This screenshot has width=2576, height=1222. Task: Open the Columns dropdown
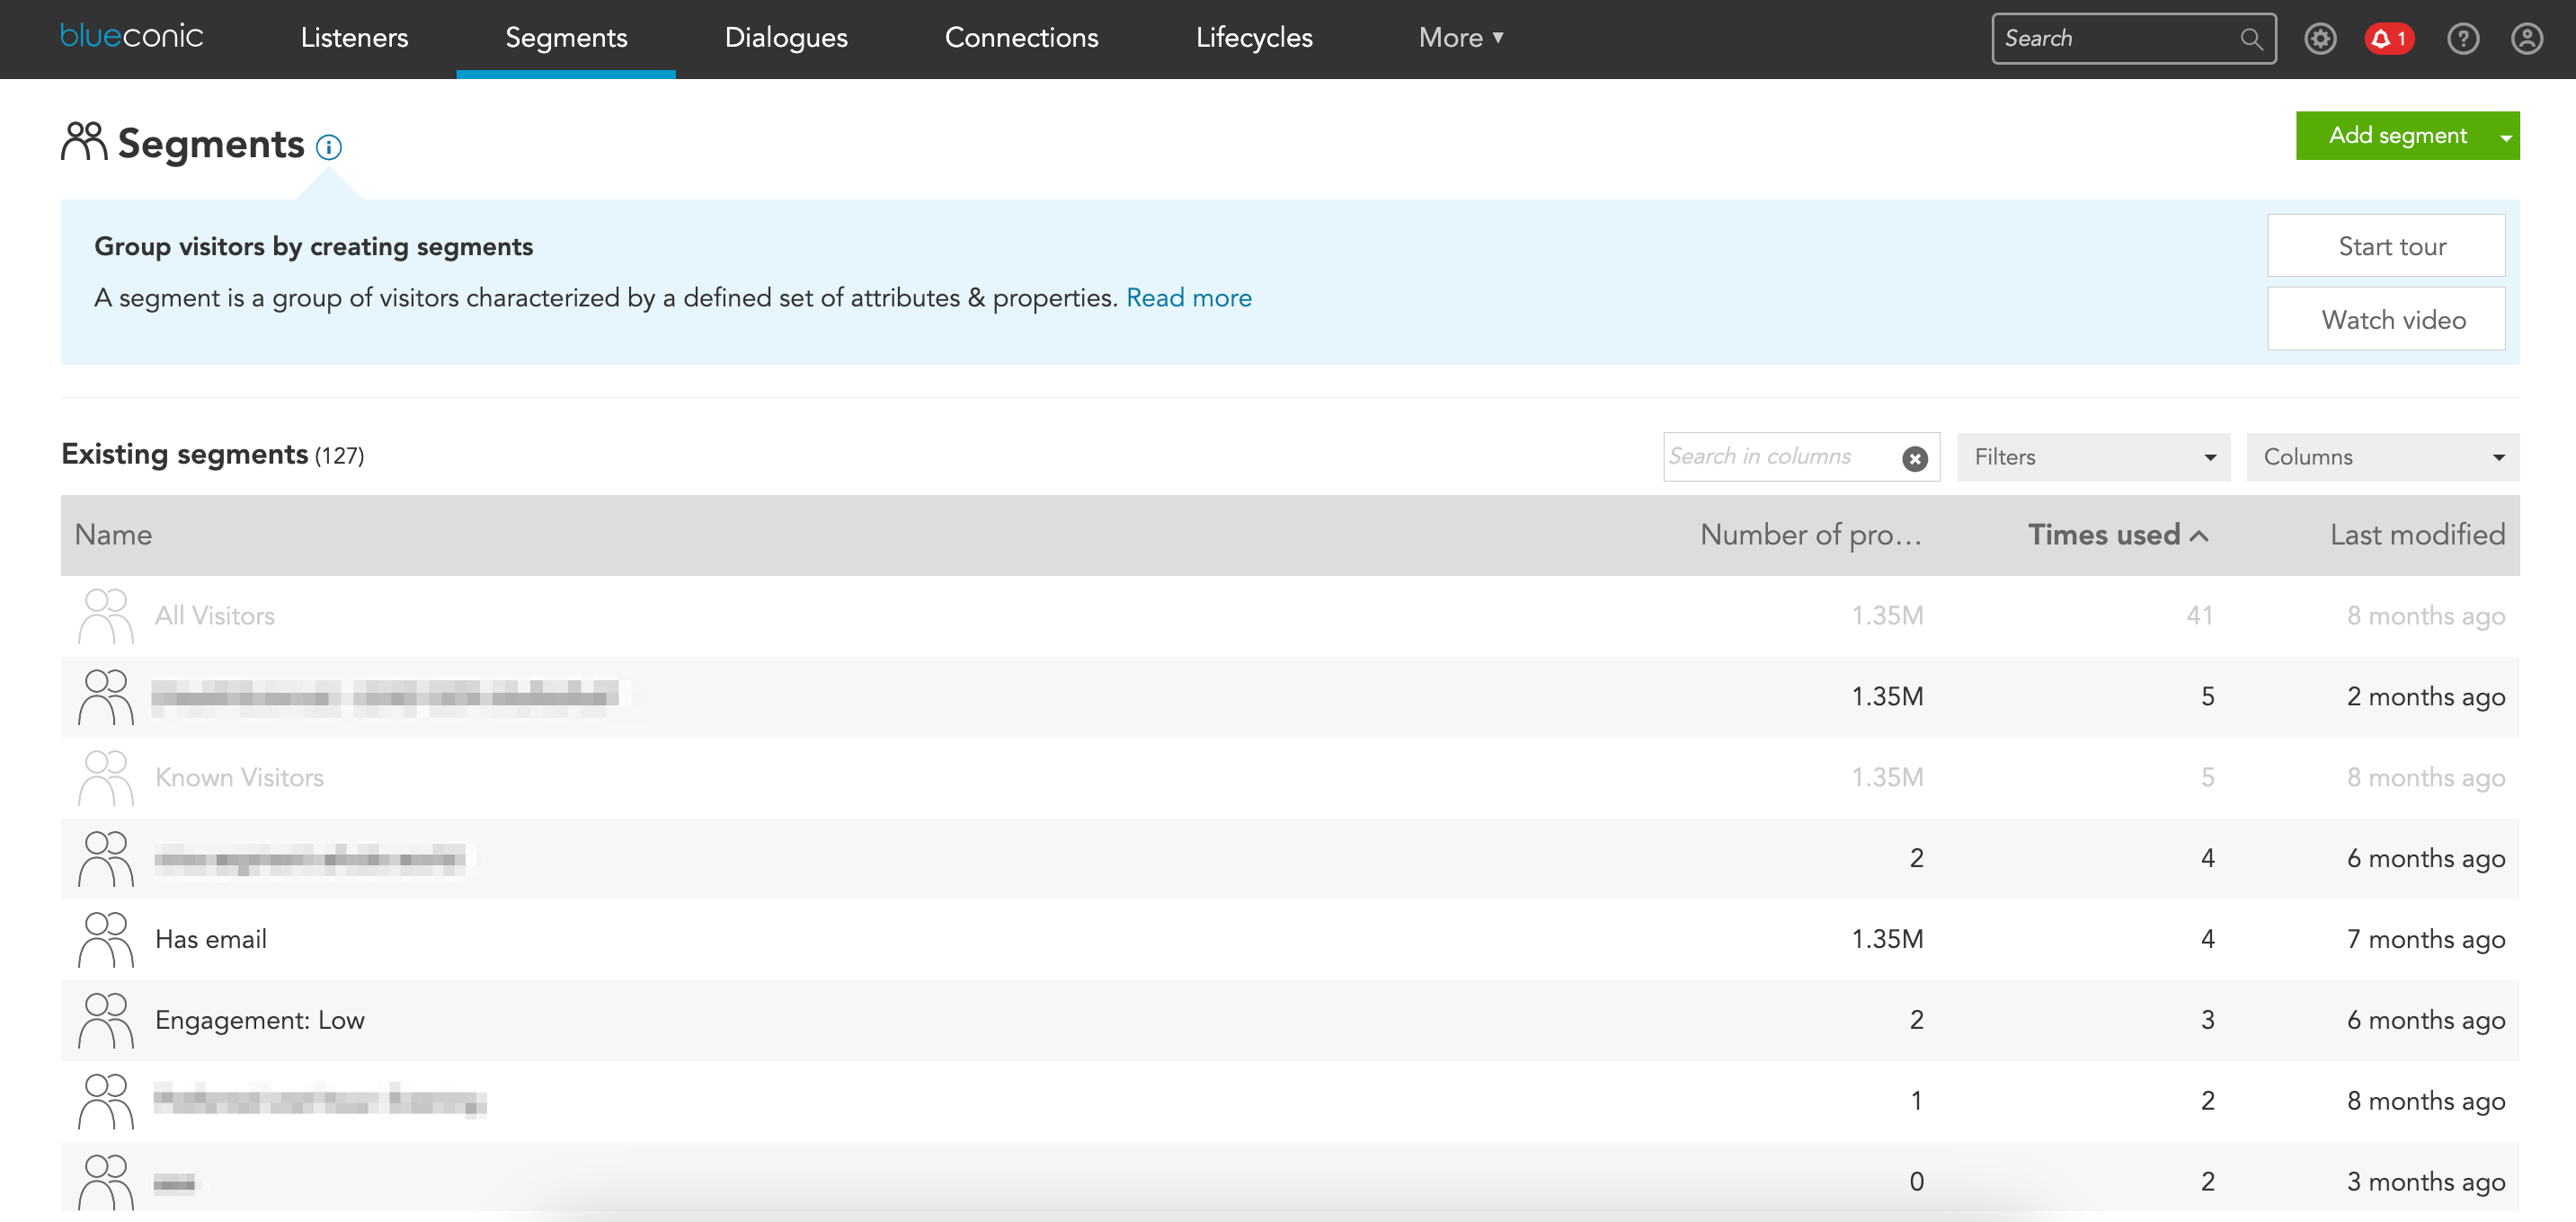click(2382, 457)
